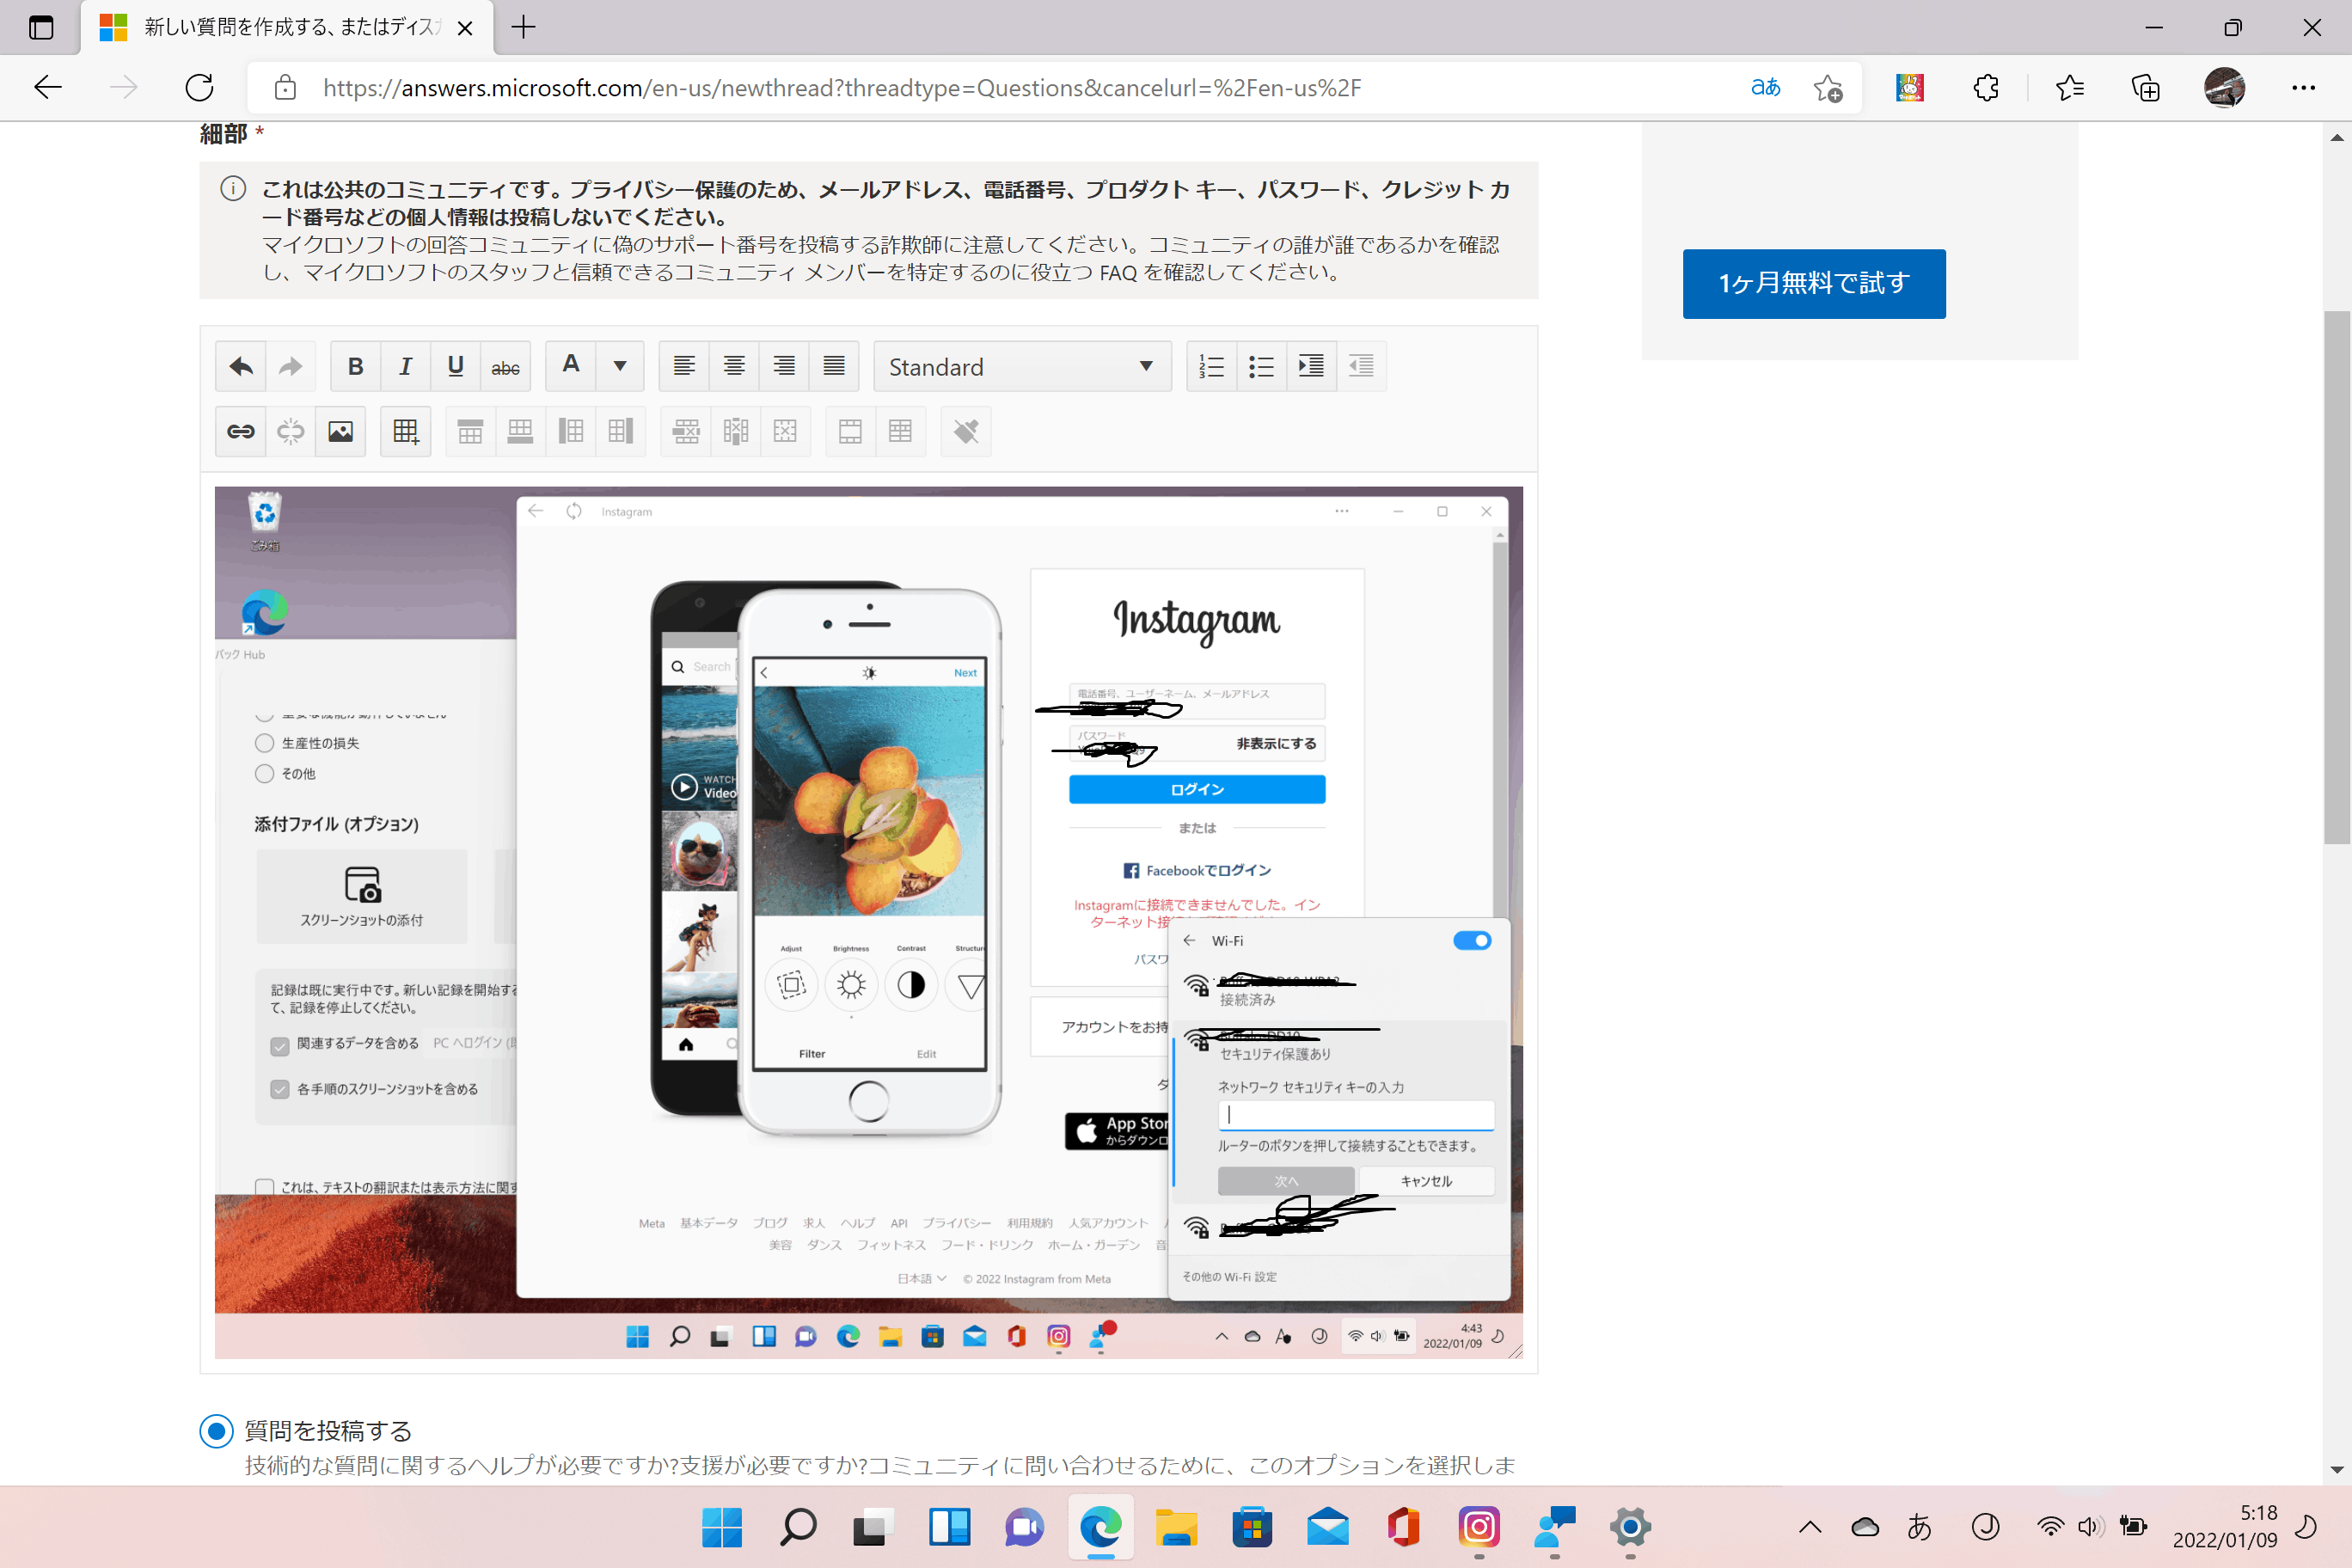2352x1568 pixels.
Task: Click the editor Undo arrow
Action: pyautogui.click(x=240, y=367)
